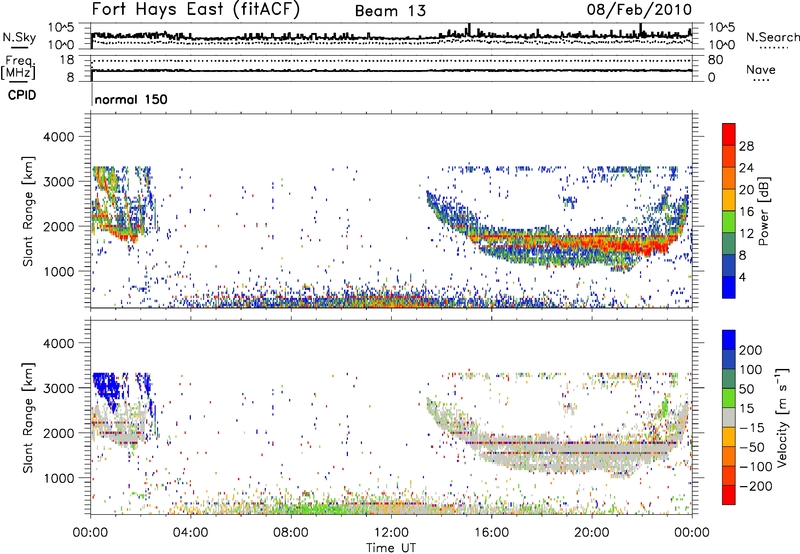The height and width of the screenshot is (554, 800).
Task: Click the '12:00' time tick label
Action: [x=391, y=533]
